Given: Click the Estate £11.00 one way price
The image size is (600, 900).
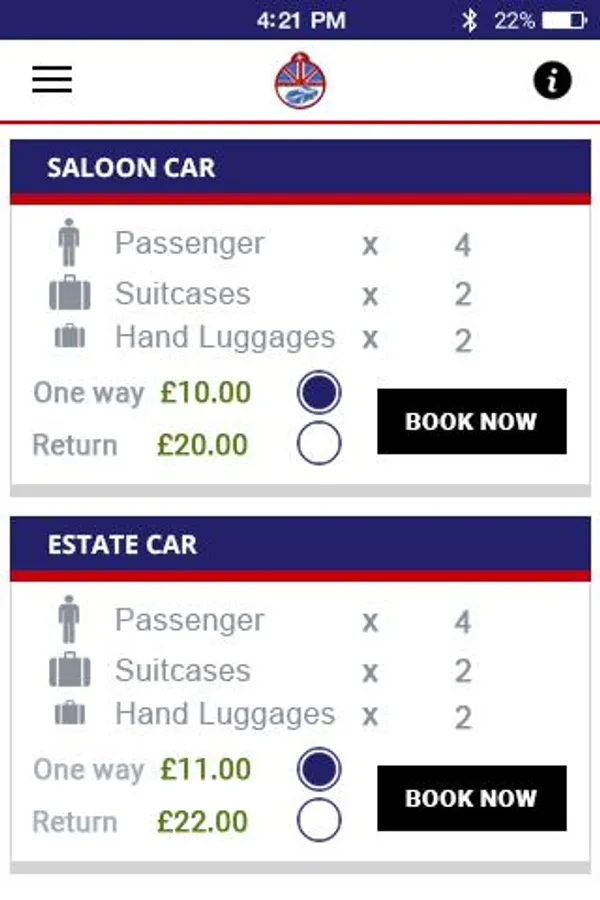Looking at the screenshot, I should point(205,770).
